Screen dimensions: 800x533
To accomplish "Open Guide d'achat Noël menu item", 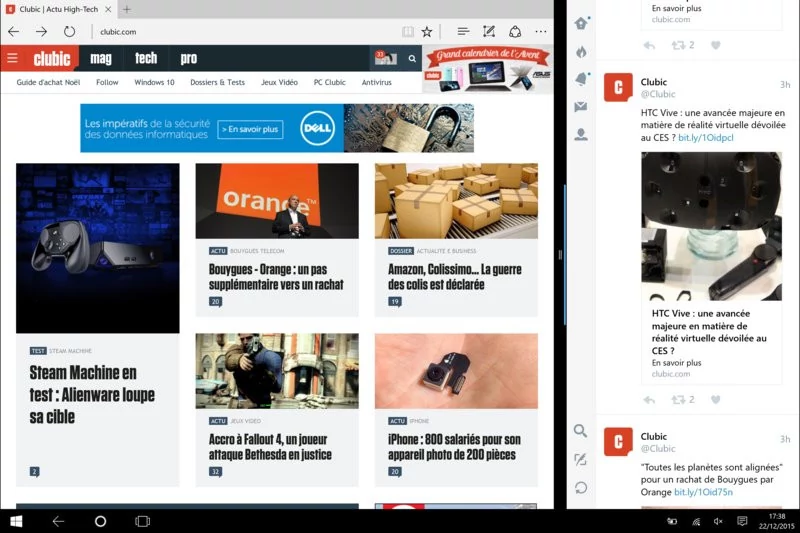I will [48, 82].
